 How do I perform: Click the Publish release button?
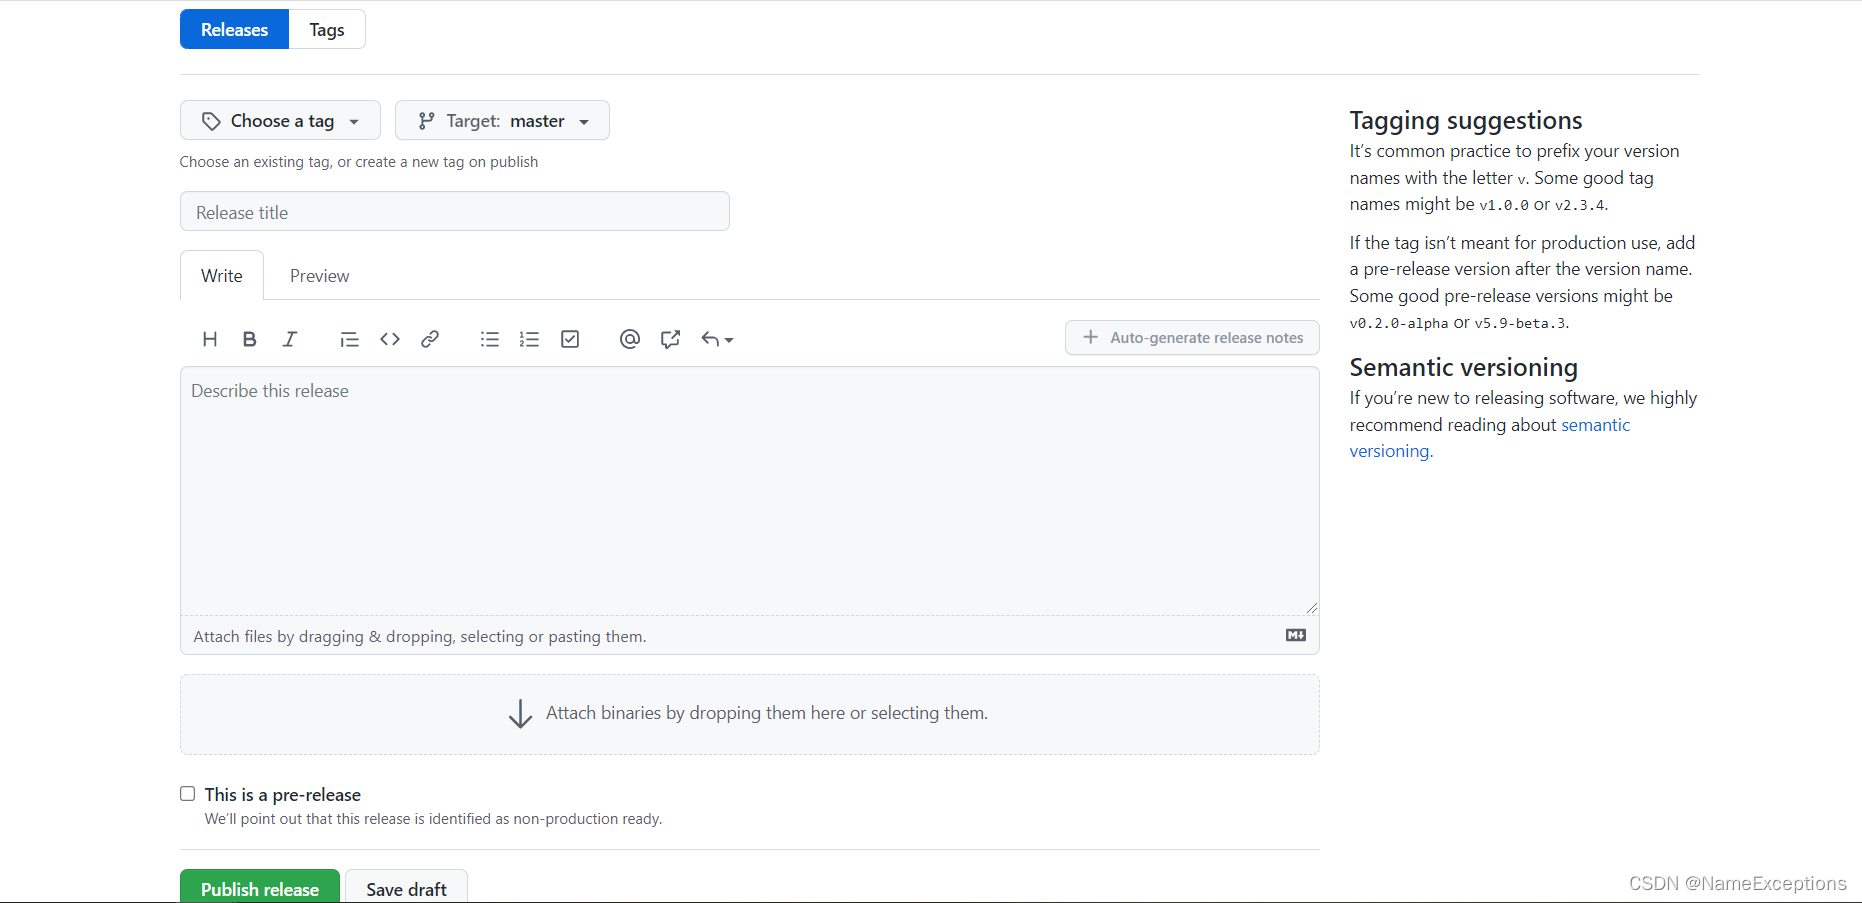coord(260,887)
